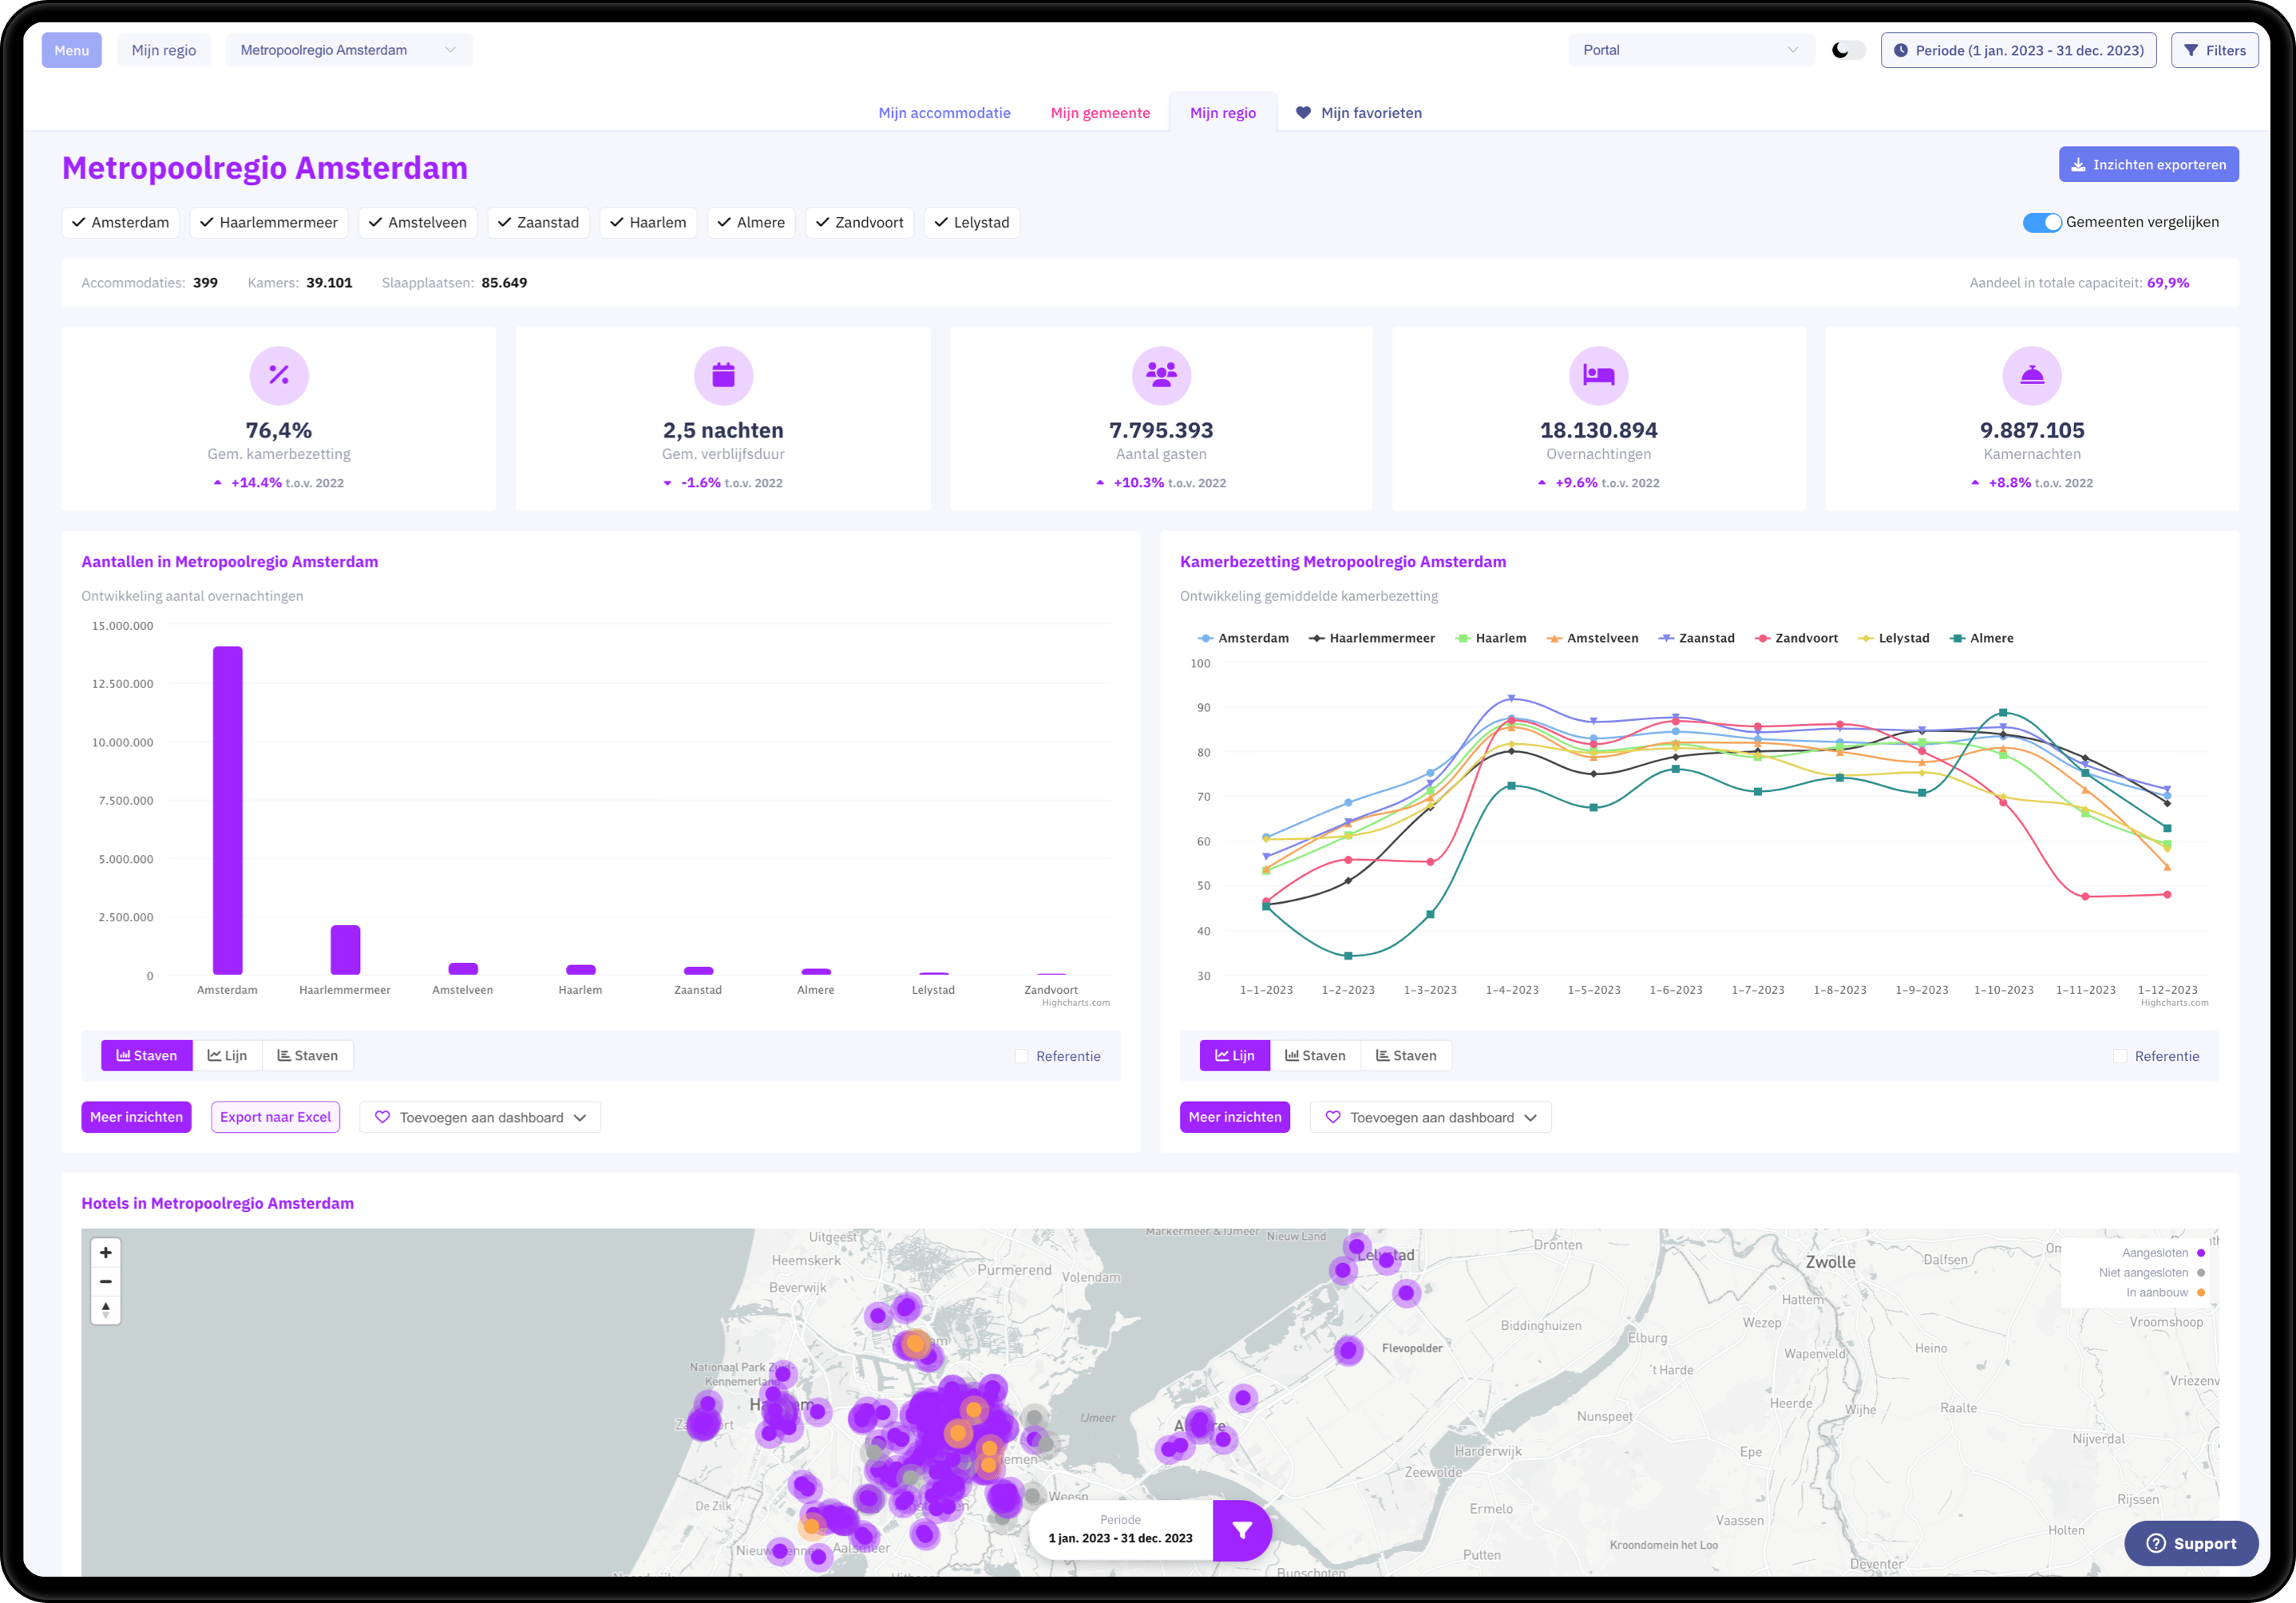This screenshot has width=2296, height=1603.
Task: Switch to the Mijn gemeente tab
Action: pos(1100,113)
